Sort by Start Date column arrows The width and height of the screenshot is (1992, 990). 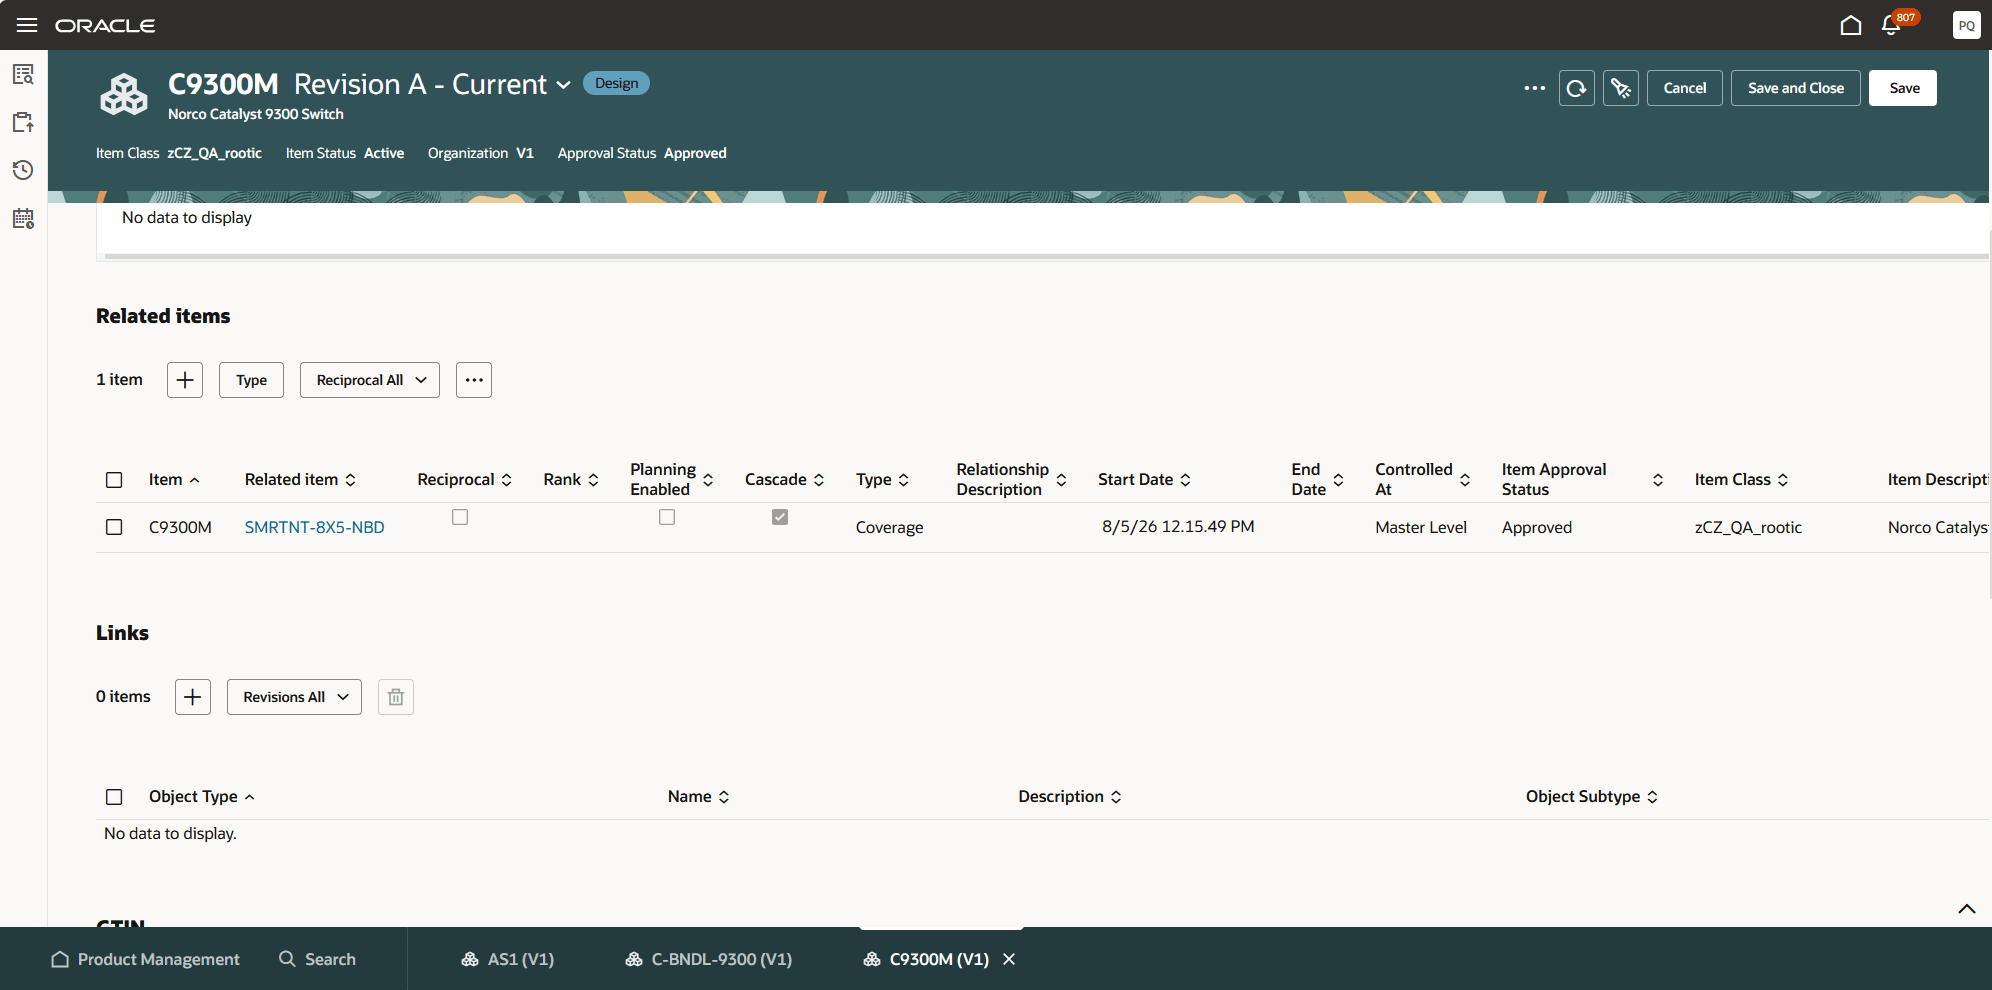1186,480
